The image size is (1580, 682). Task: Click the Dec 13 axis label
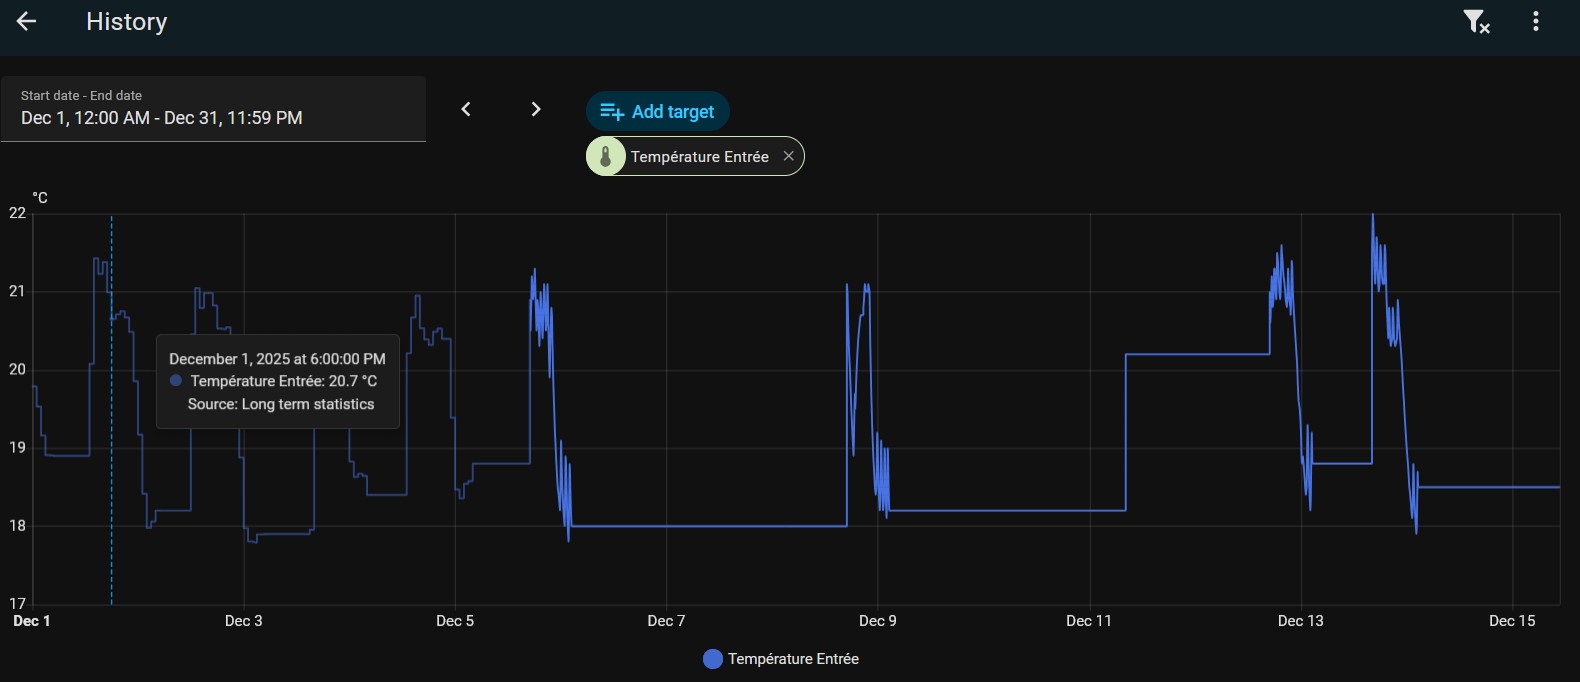[x=1301, y=621]
